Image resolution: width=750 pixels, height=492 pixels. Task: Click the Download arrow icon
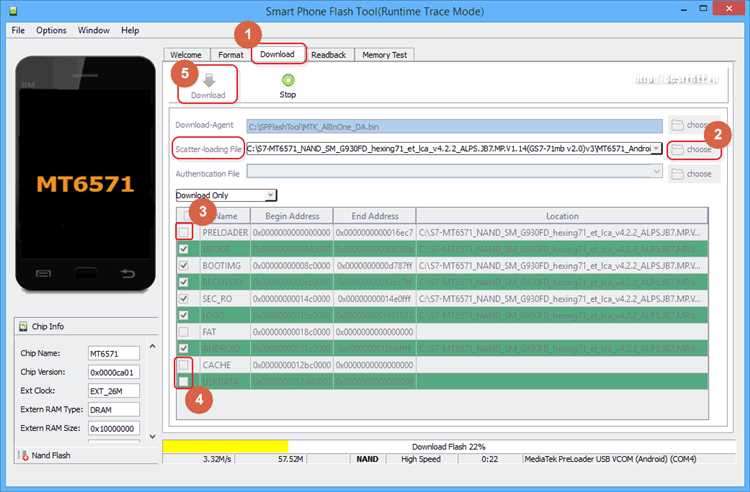point(208,79)
